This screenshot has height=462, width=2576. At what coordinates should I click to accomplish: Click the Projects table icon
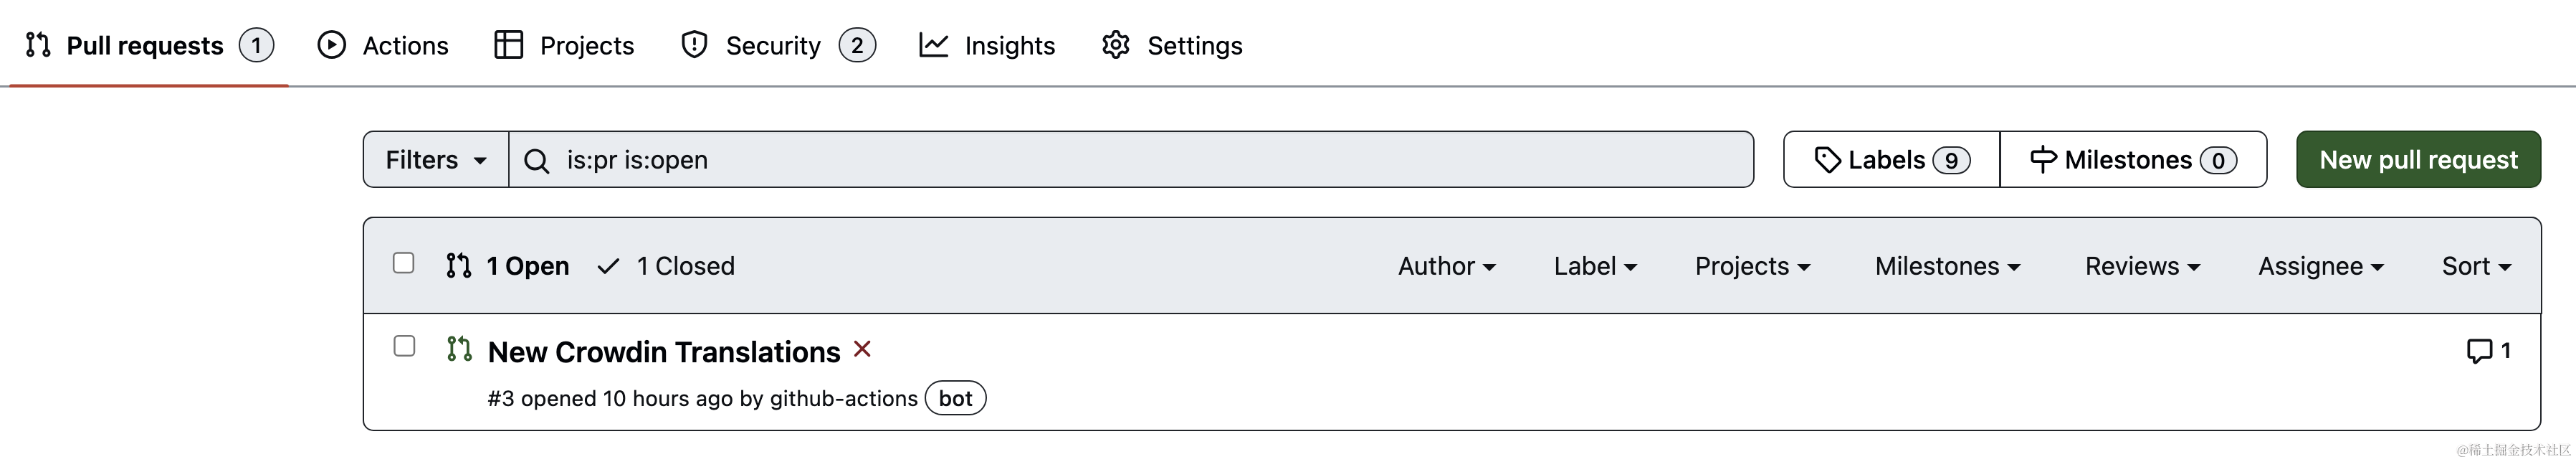click(x=508, y=45)
